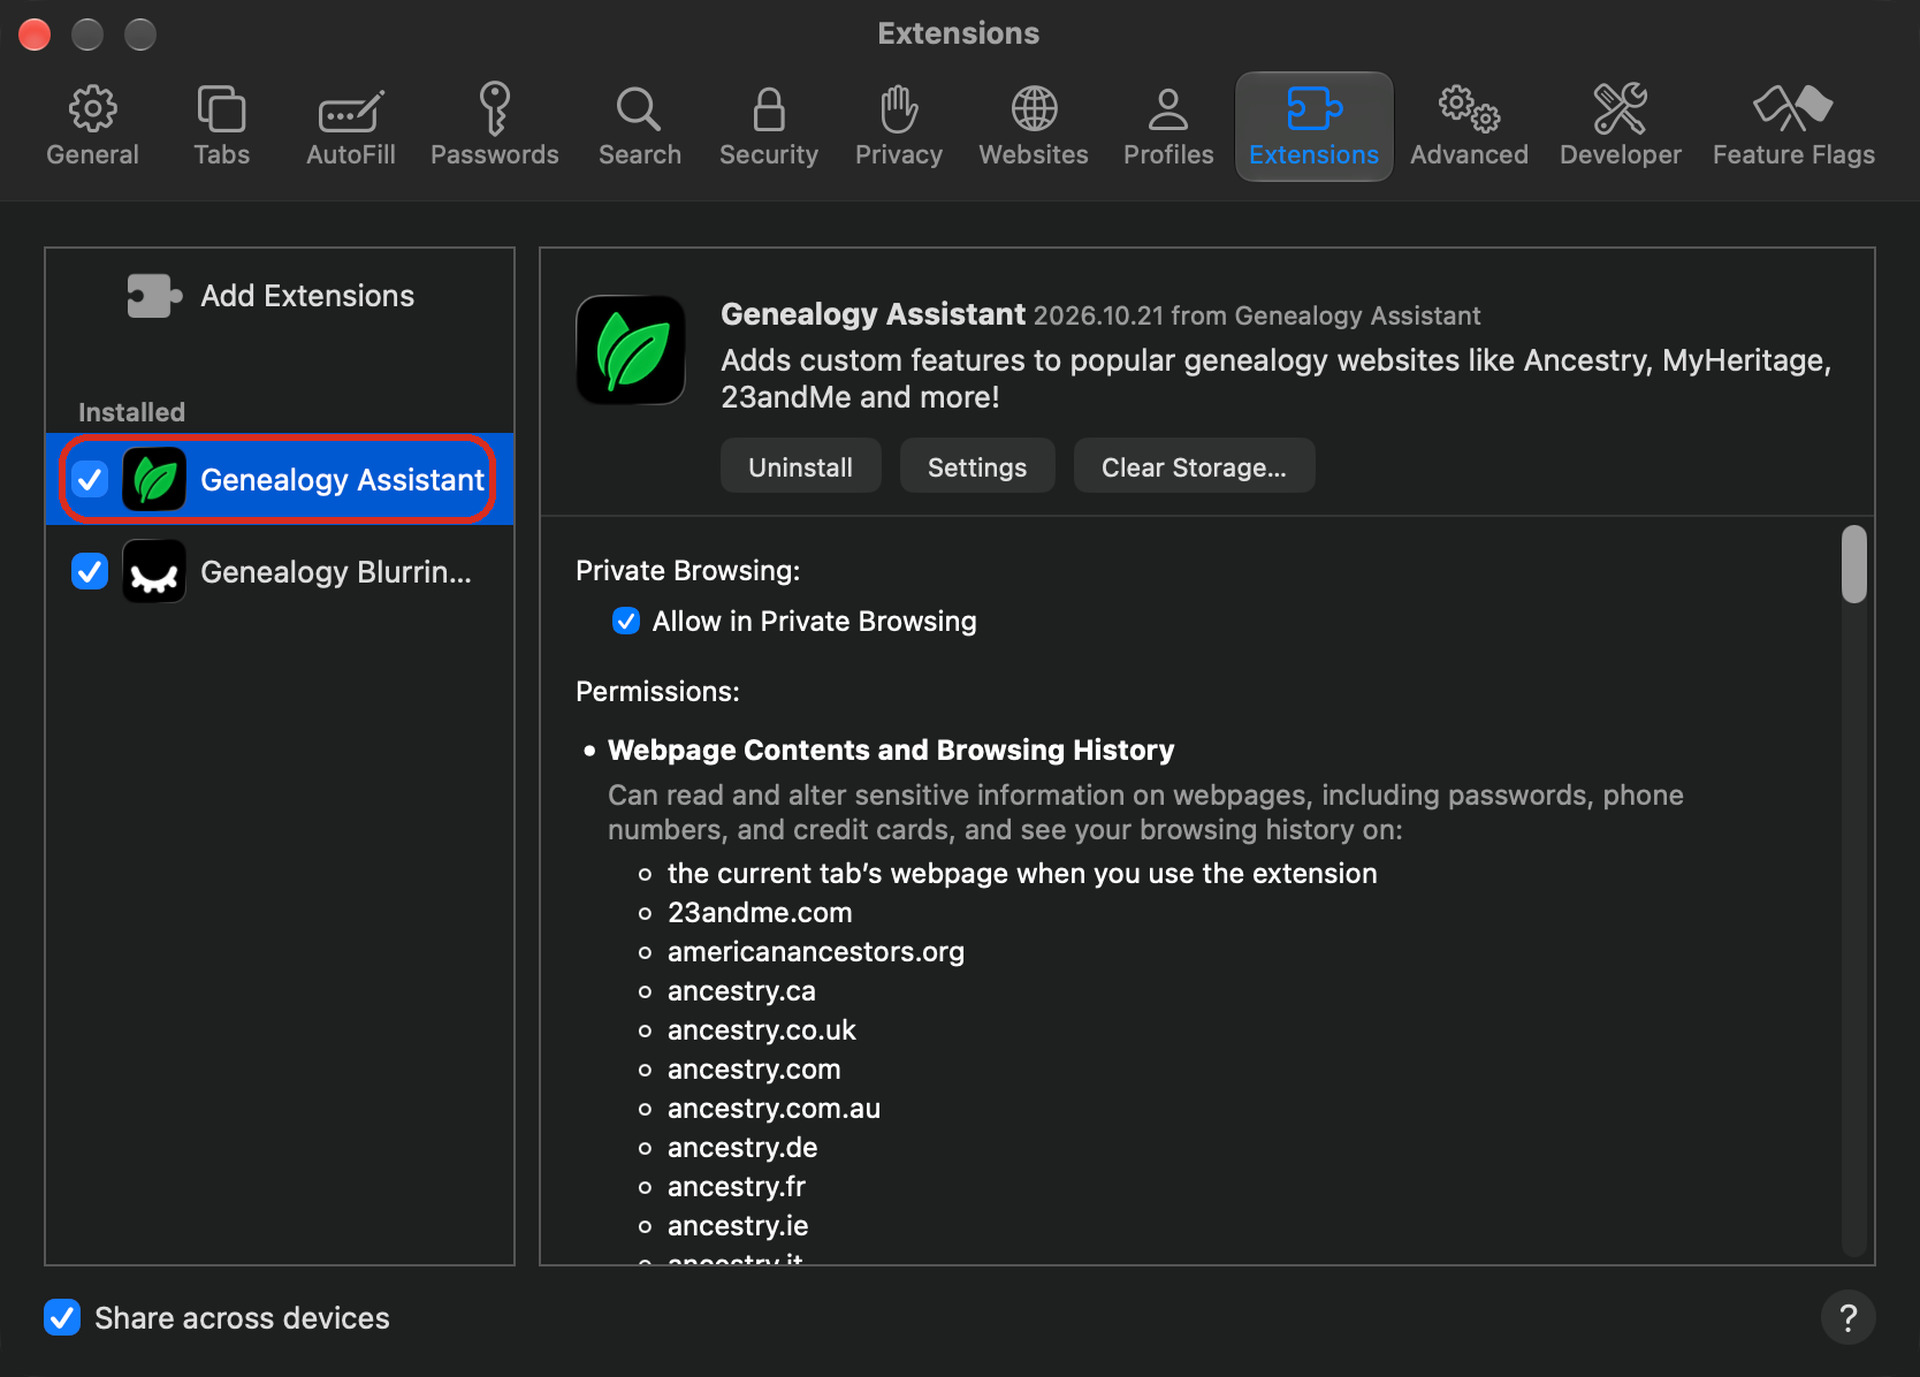Open the Security lock pane
The height and width of the screenshot is (1377, 1920).
tap(768, 126)
